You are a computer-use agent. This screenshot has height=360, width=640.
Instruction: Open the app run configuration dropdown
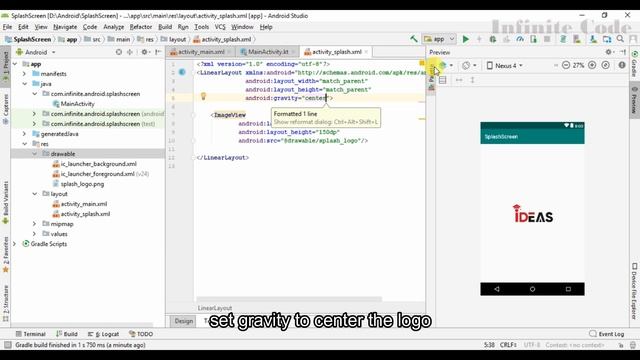(439, 39)
